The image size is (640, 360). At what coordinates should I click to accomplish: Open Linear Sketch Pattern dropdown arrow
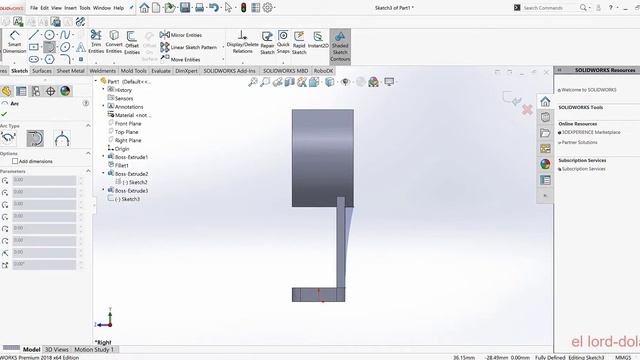[223, 47]
